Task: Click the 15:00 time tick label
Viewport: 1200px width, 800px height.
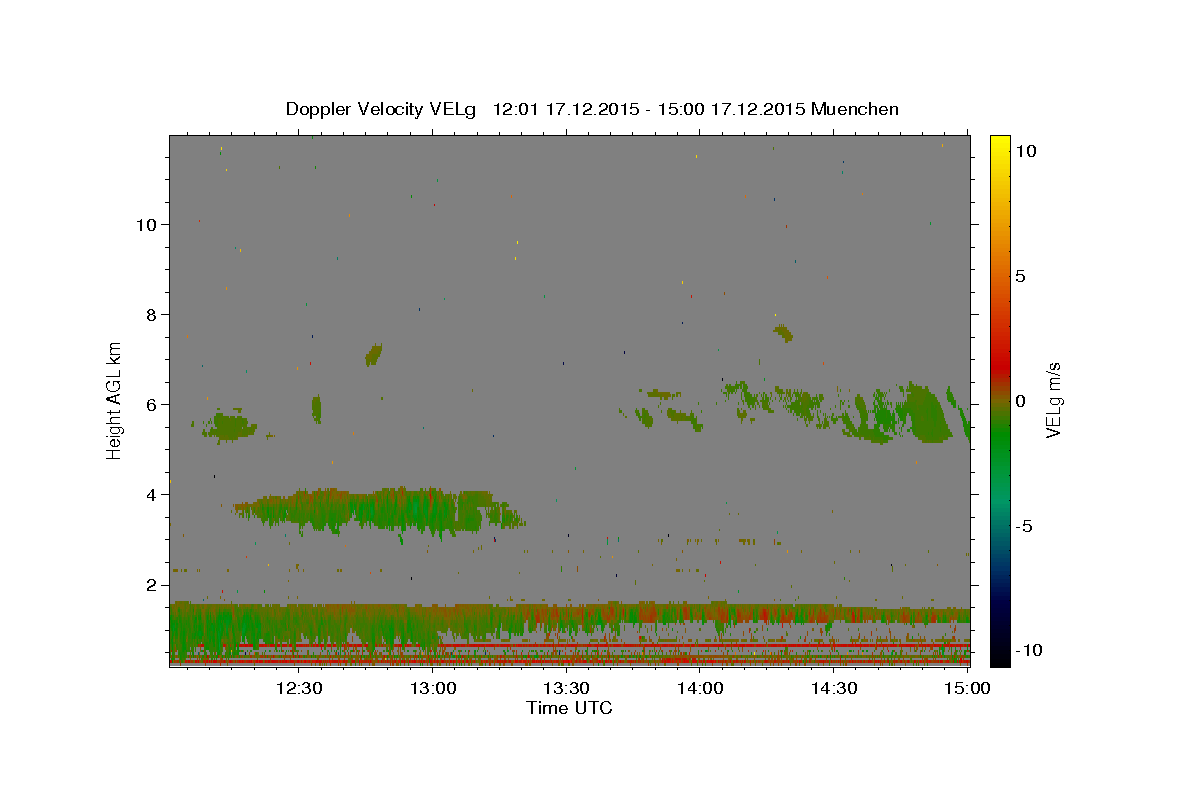Action: click(x=967, y=688)
